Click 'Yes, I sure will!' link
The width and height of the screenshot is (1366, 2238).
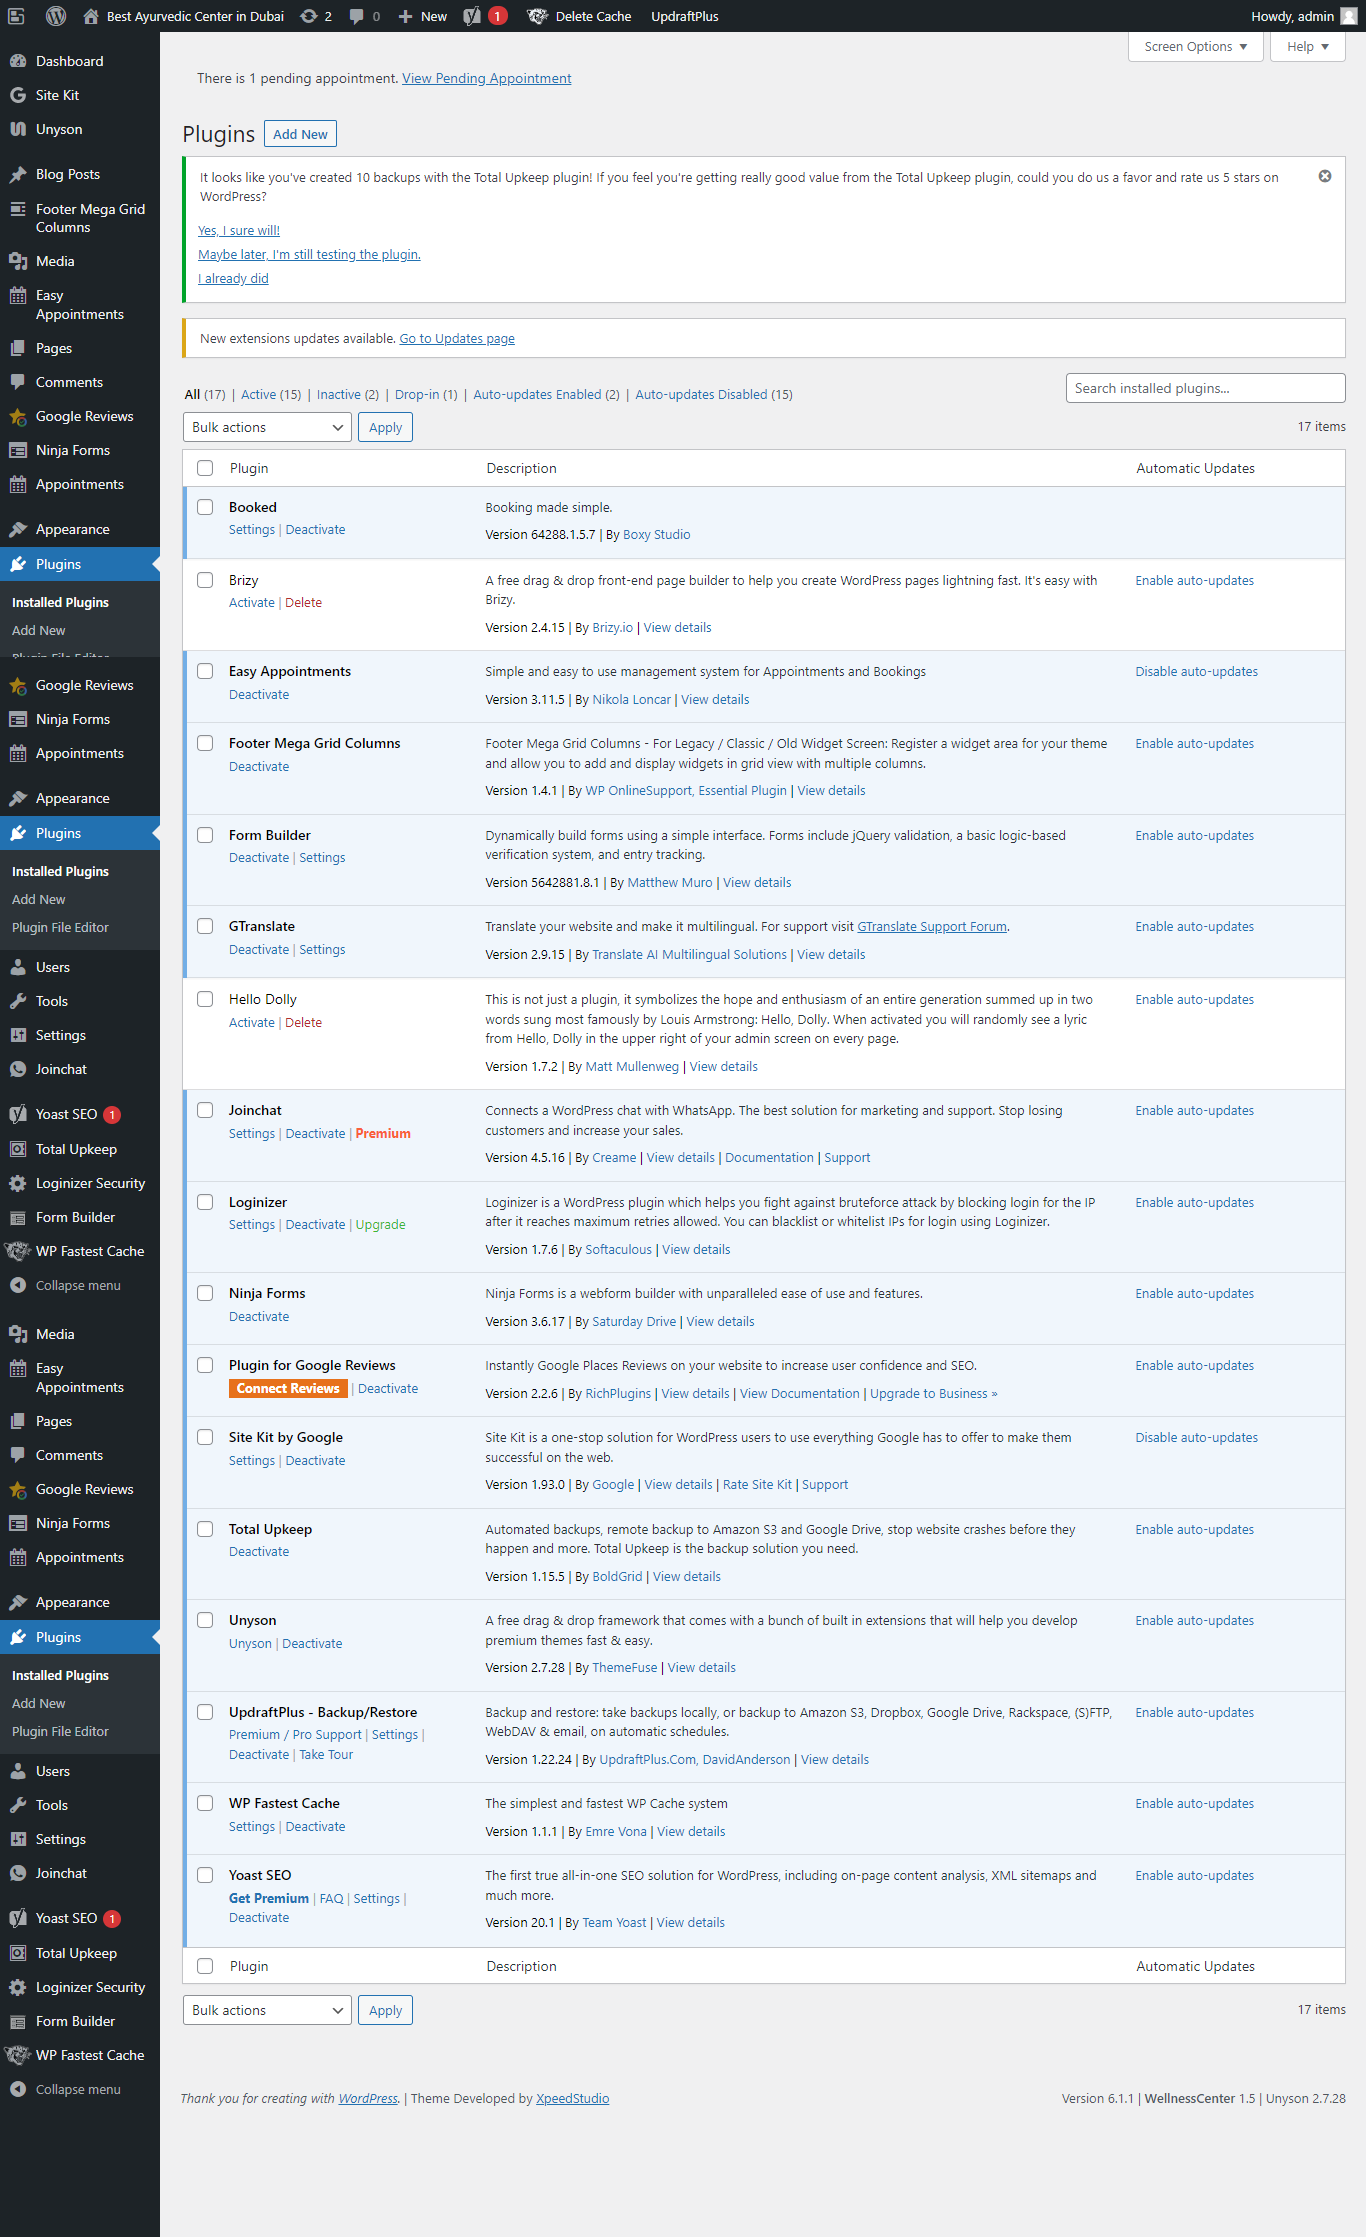tap(239, 231)
